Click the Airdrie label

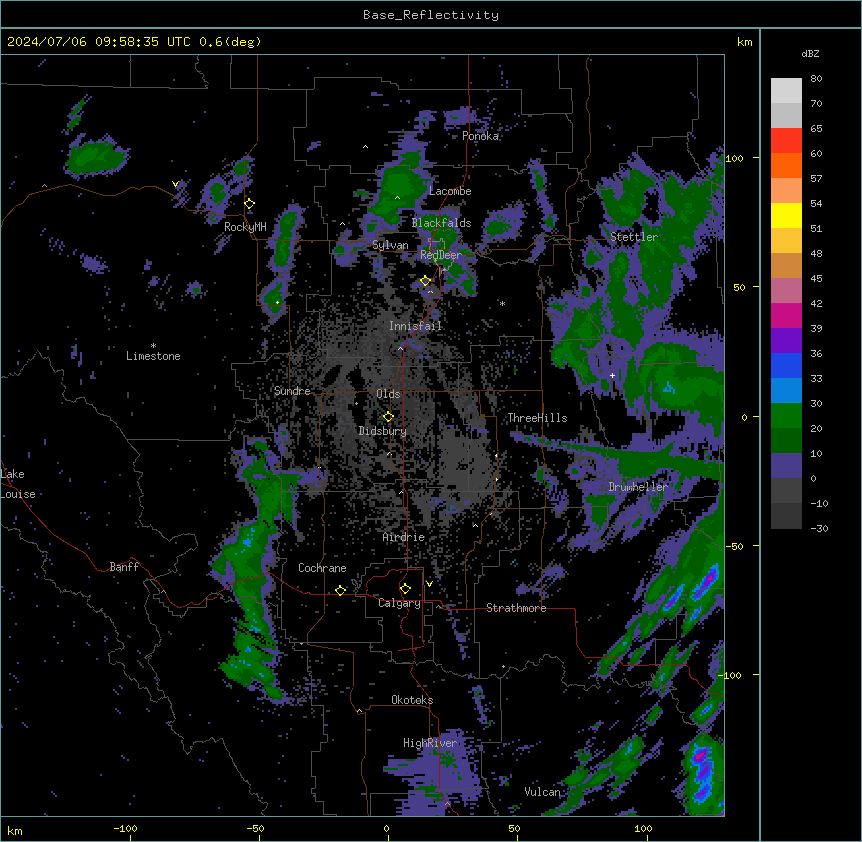pyautogui.click(x=404, y=537)
